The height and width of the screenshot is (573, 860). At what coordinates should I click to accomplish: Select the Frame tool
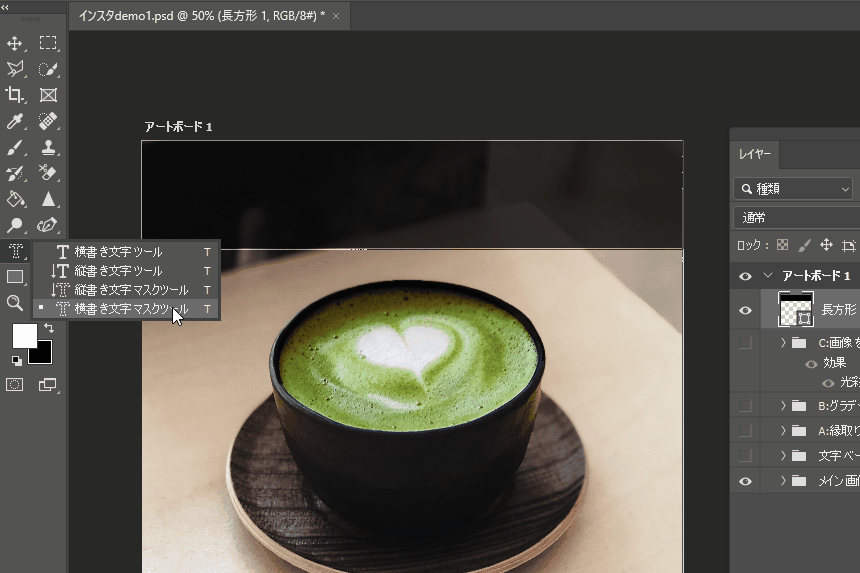[48, 95]
